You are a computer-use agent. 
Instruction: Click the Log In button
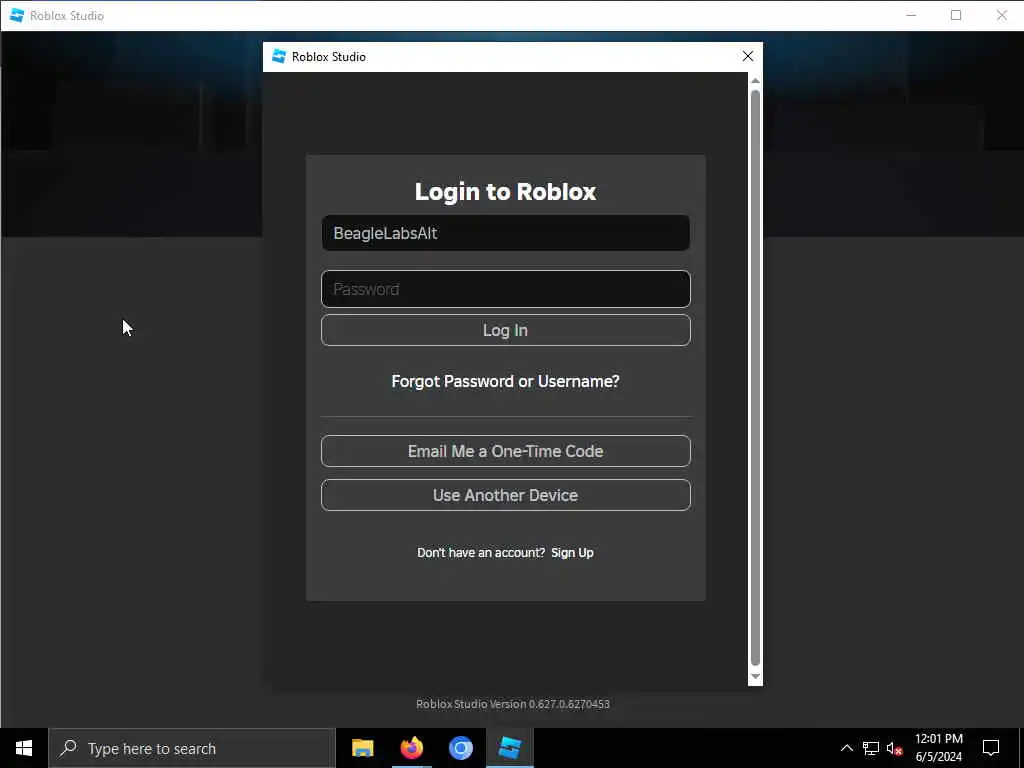tap(505, 330)
